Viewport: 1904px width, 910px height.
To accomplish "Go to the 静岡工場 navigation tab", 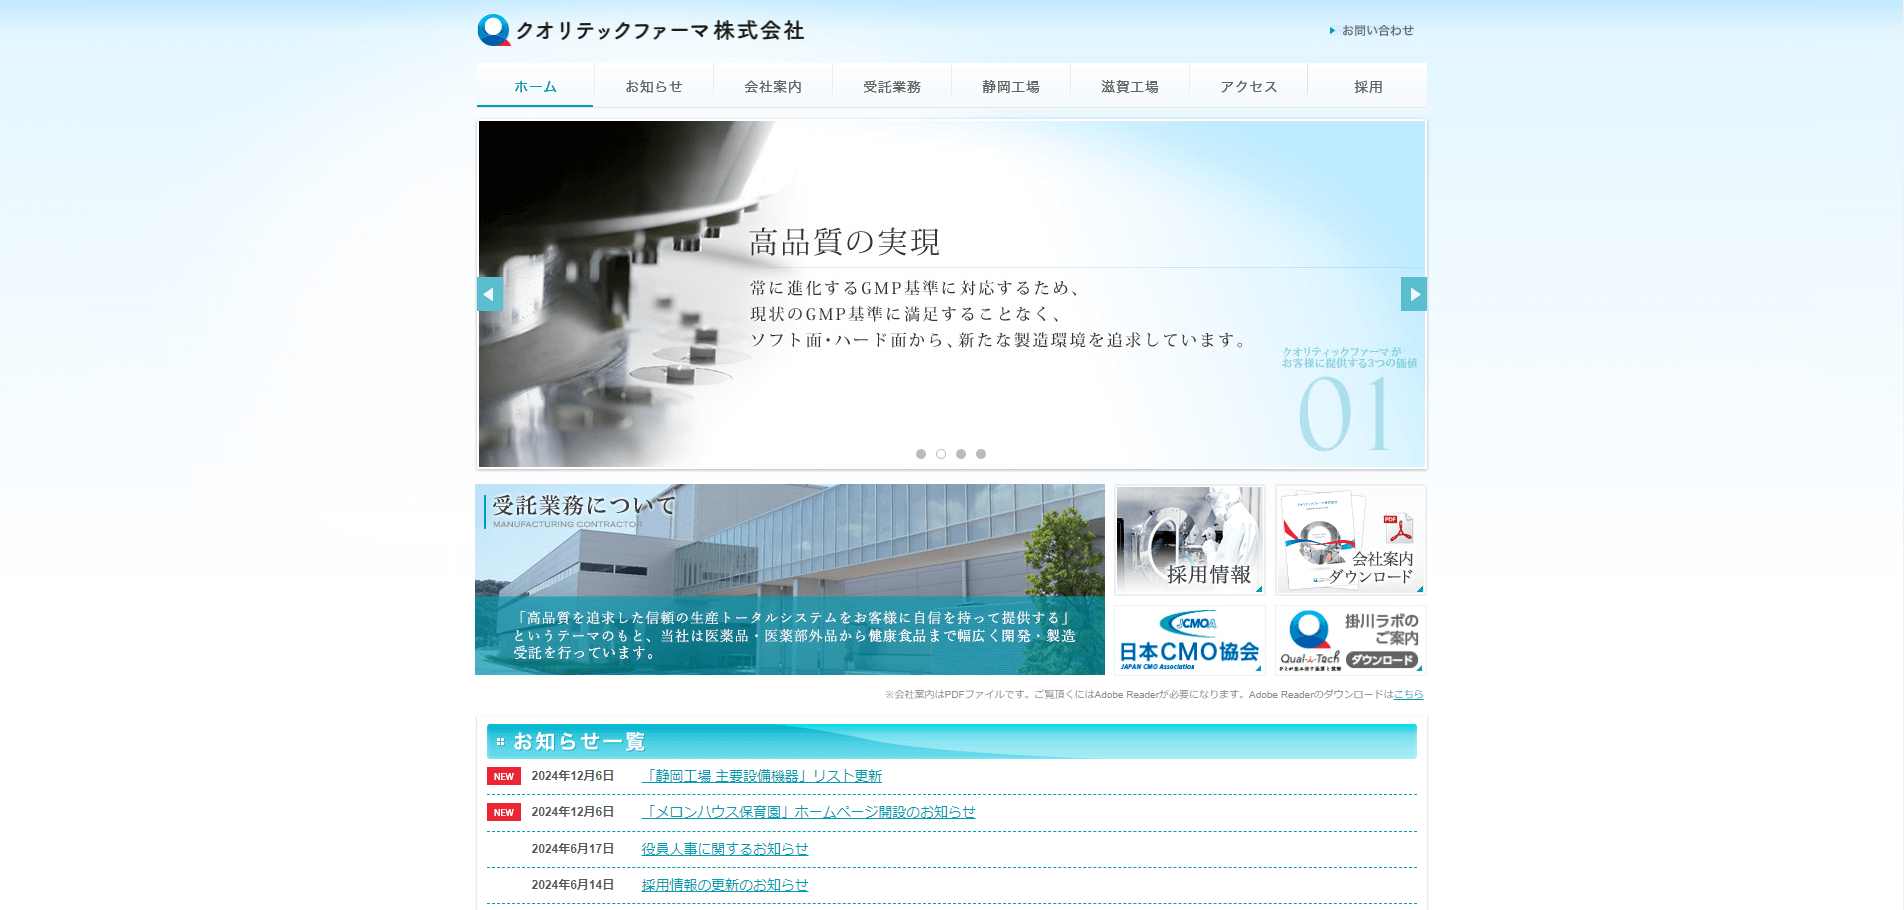I will pyautogui.click(x=1010, y=87).
